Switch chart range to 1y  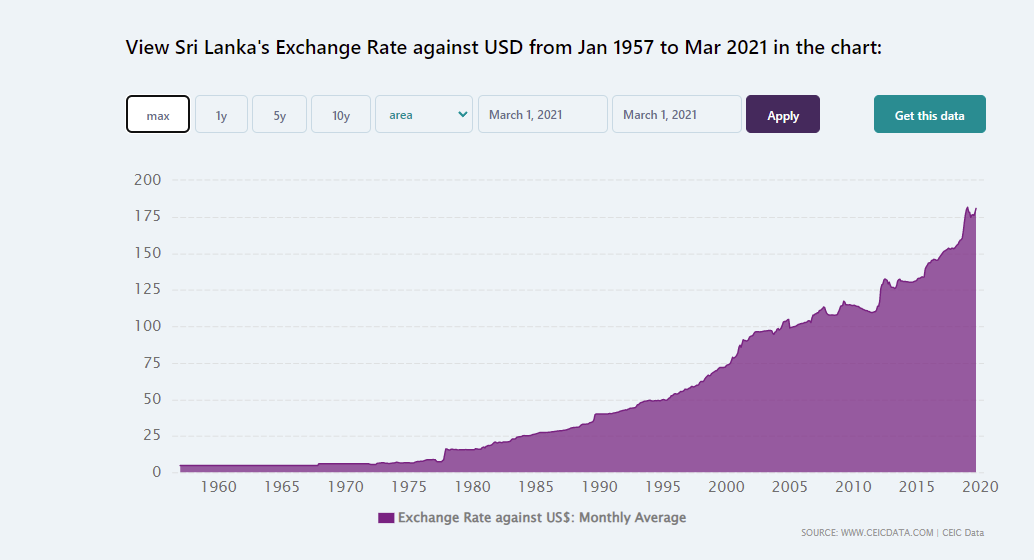pyautogui.click(x=222, y=114)
